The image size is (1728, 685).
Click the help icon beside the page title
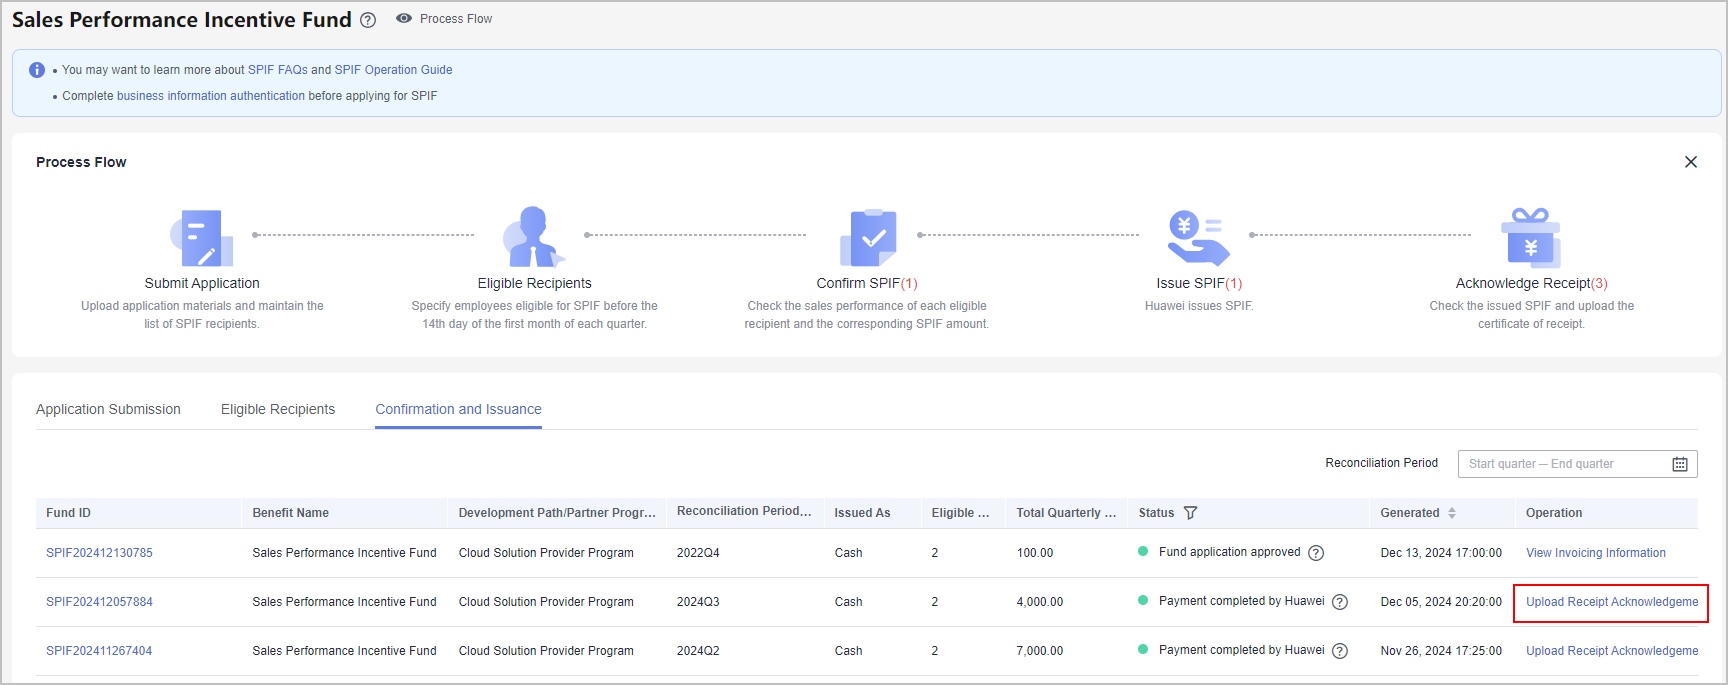coord(368,20)
